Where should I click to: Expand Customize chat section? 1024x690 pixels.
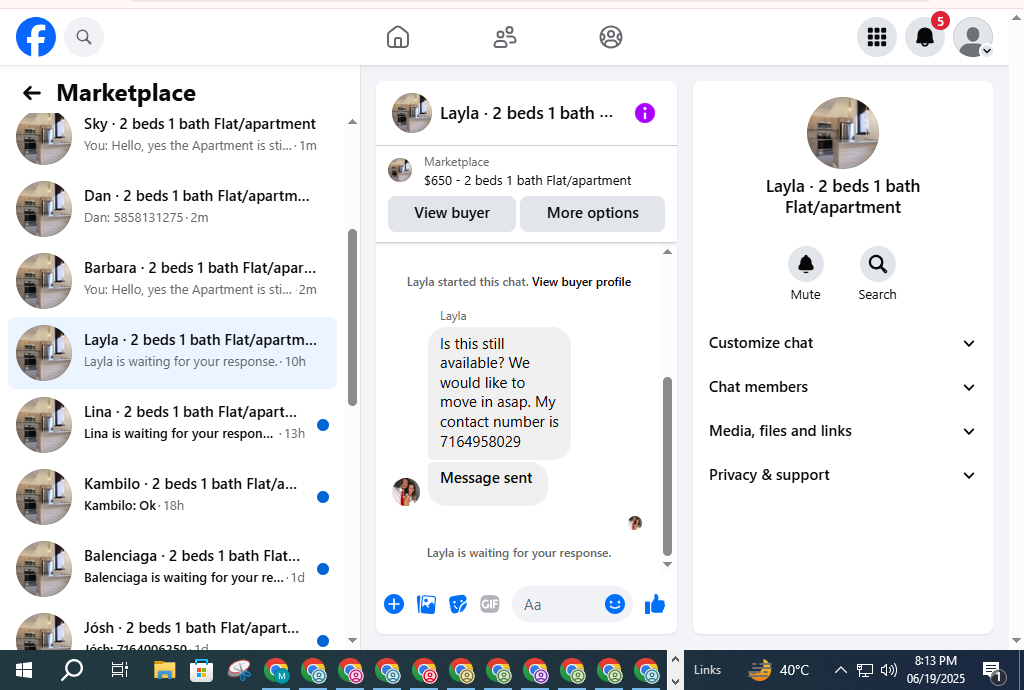[x=842, y=343]
